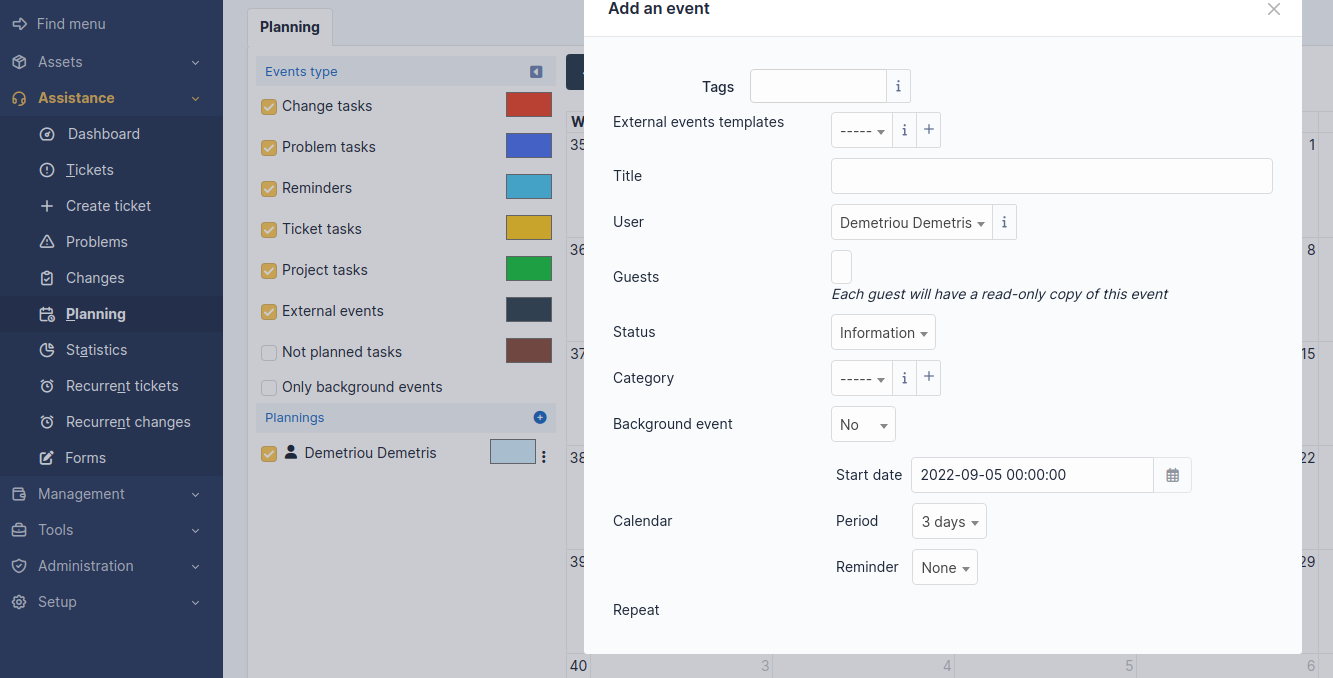Enable the Not planned tasks checkbox
Viewport: 1333px width, 678px height.
tap(268, 351)
